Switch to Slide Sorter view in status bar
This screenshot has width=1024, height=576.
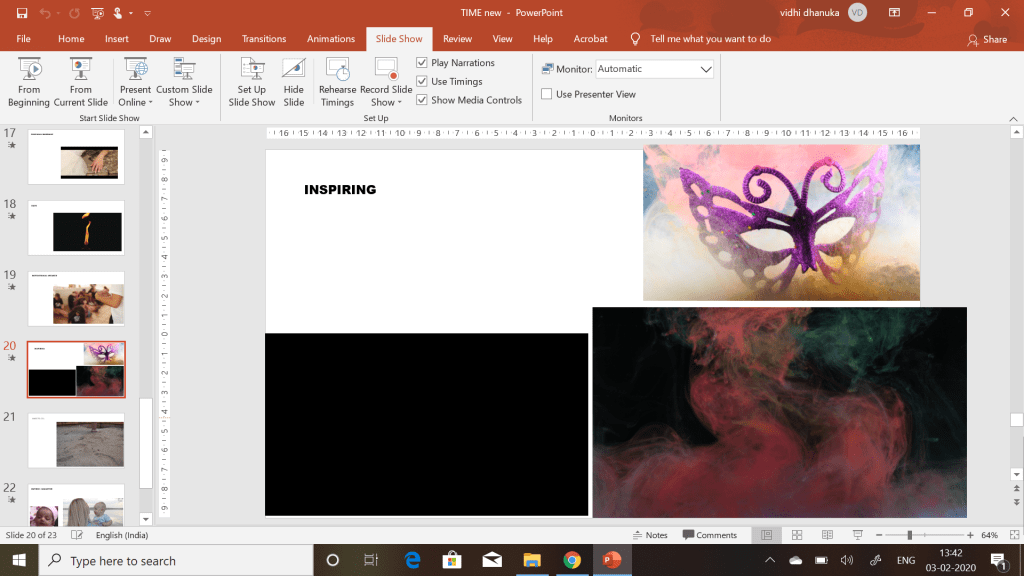click(797, 535)
